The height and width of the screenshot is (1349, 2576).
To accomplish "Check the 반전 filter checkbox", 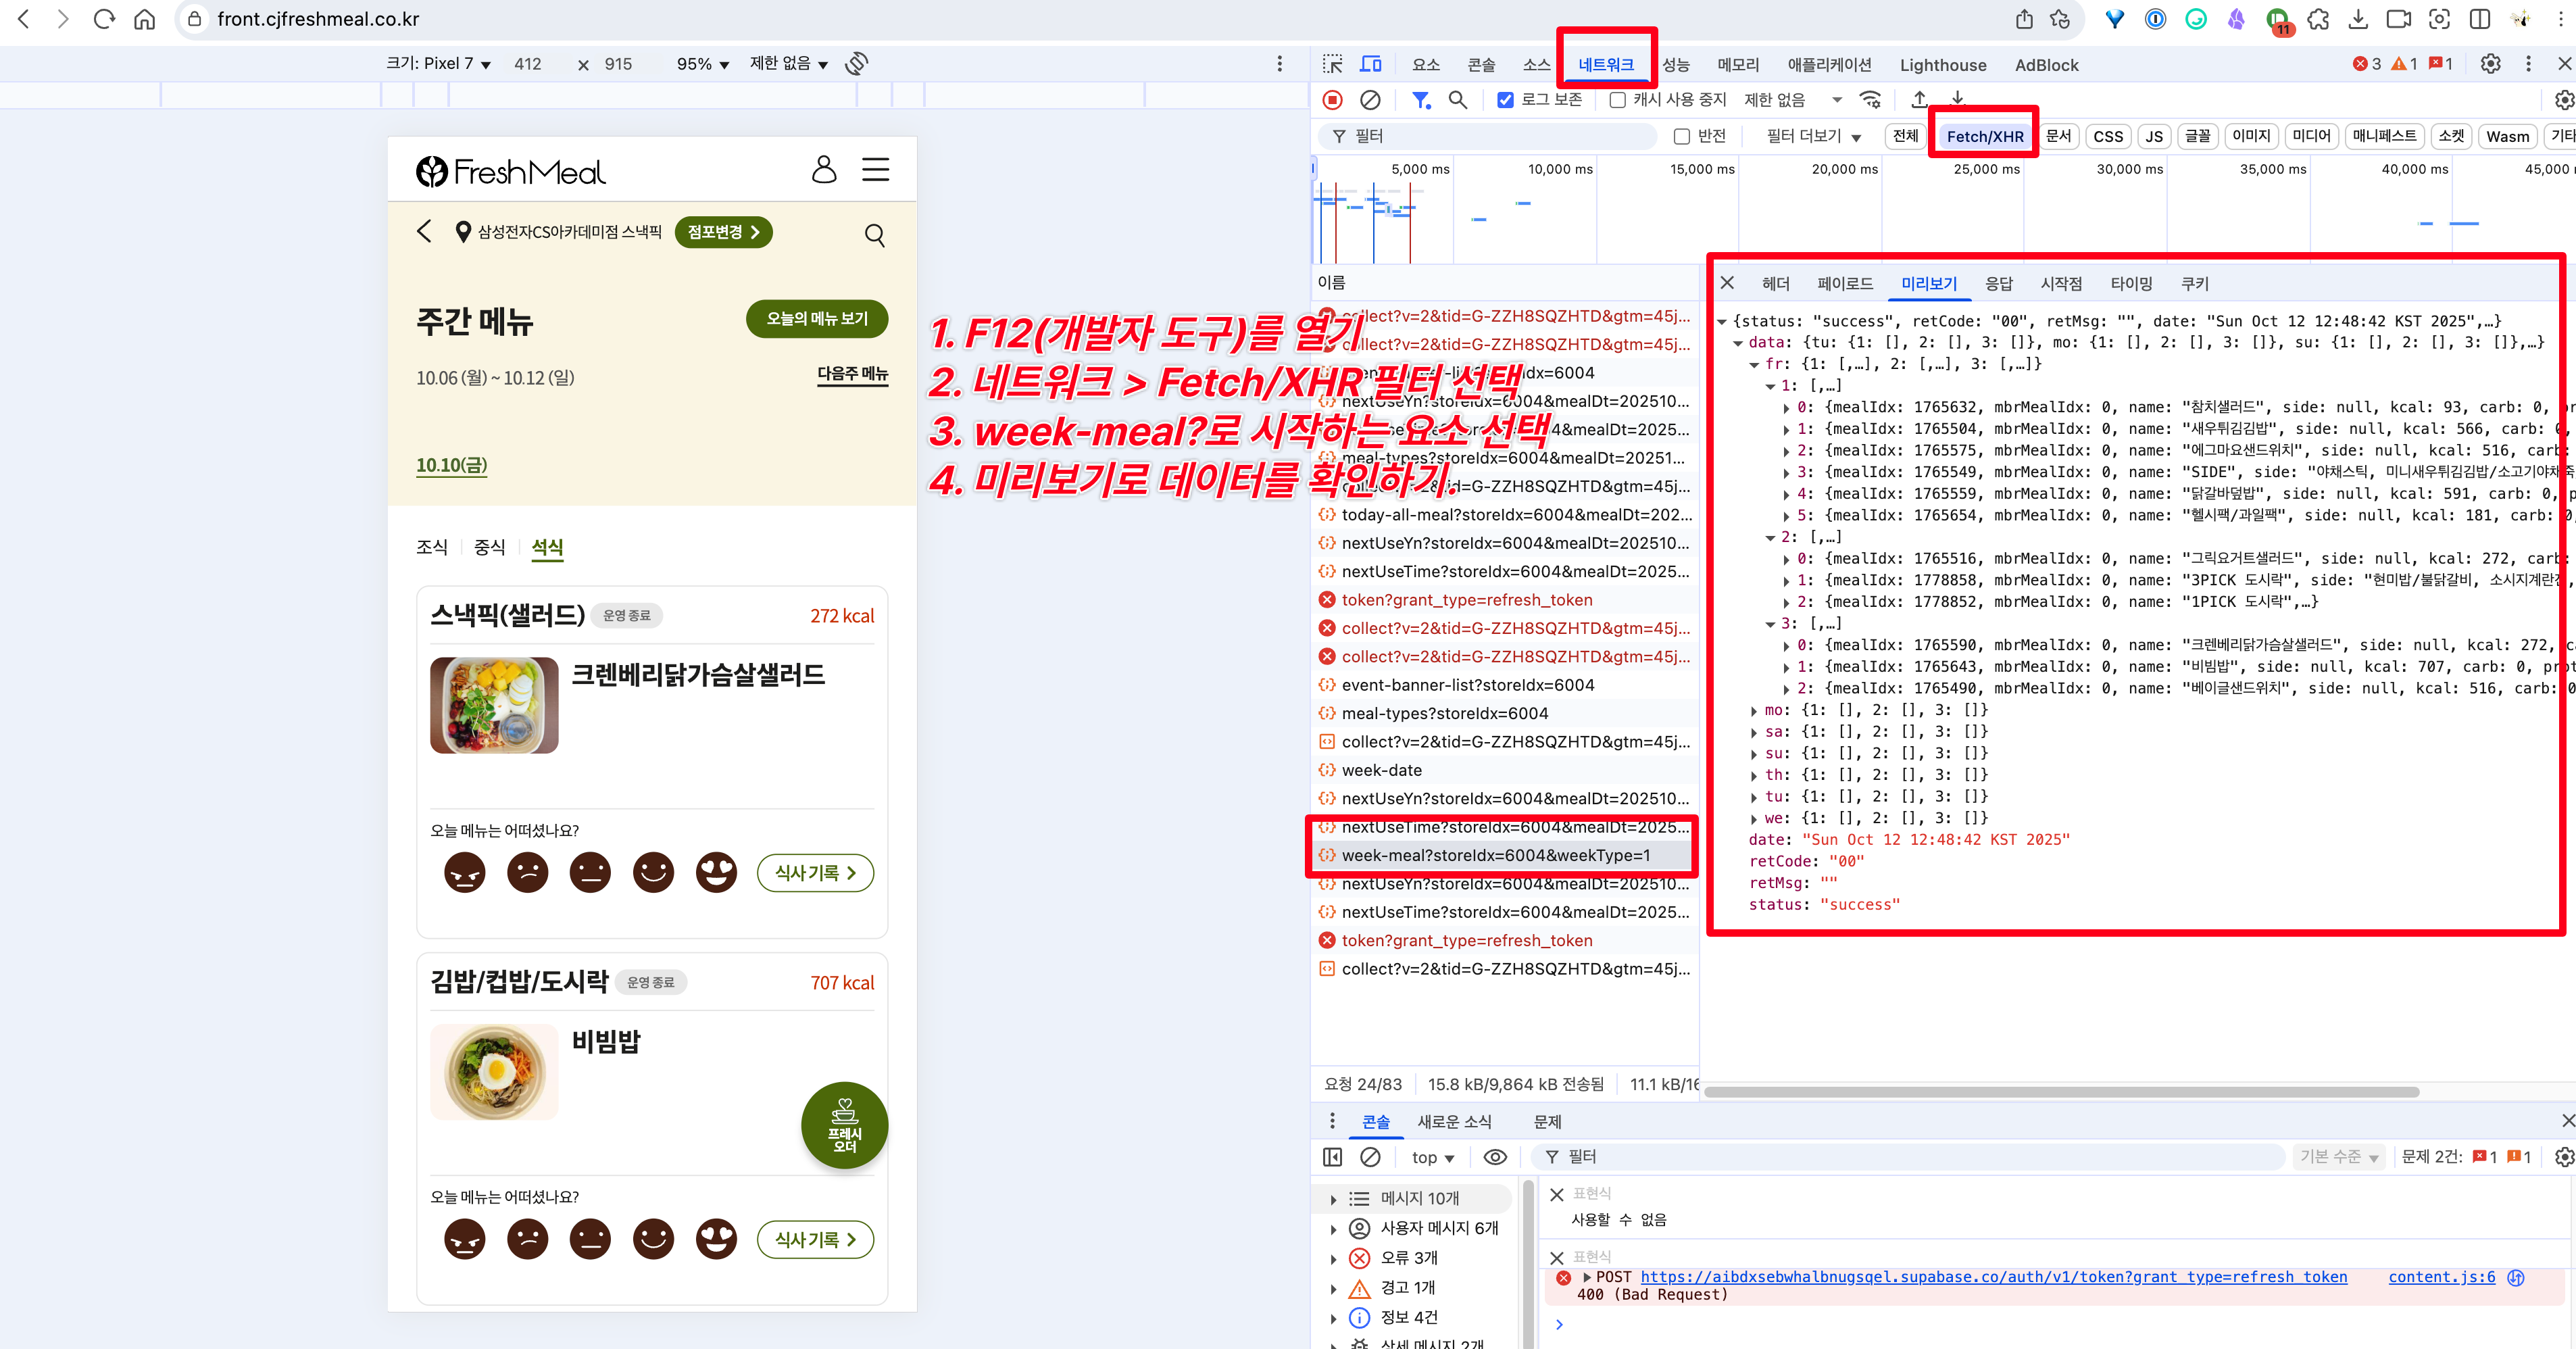I will pyautogui.click(x=1682, y=137).
